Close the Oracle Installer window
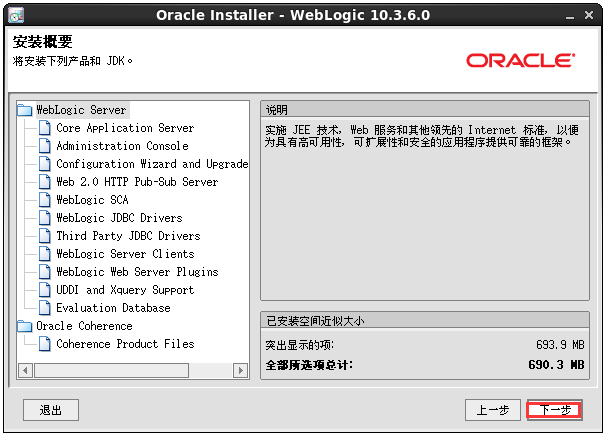The width and height of the screenshot is (608, 438). [x=589, y=15]
